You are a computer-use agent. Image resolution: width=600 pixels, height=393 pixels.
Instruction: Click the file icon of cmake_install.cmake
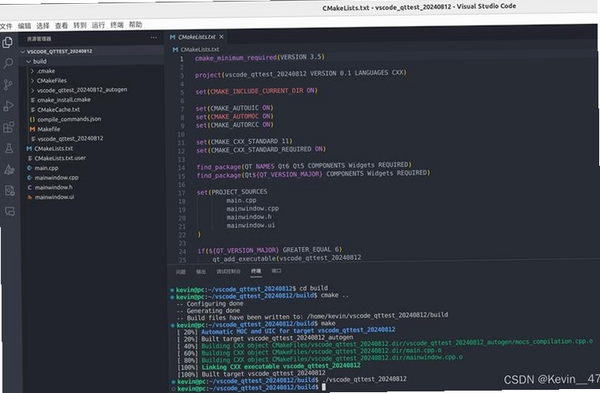tap(33, 100)
